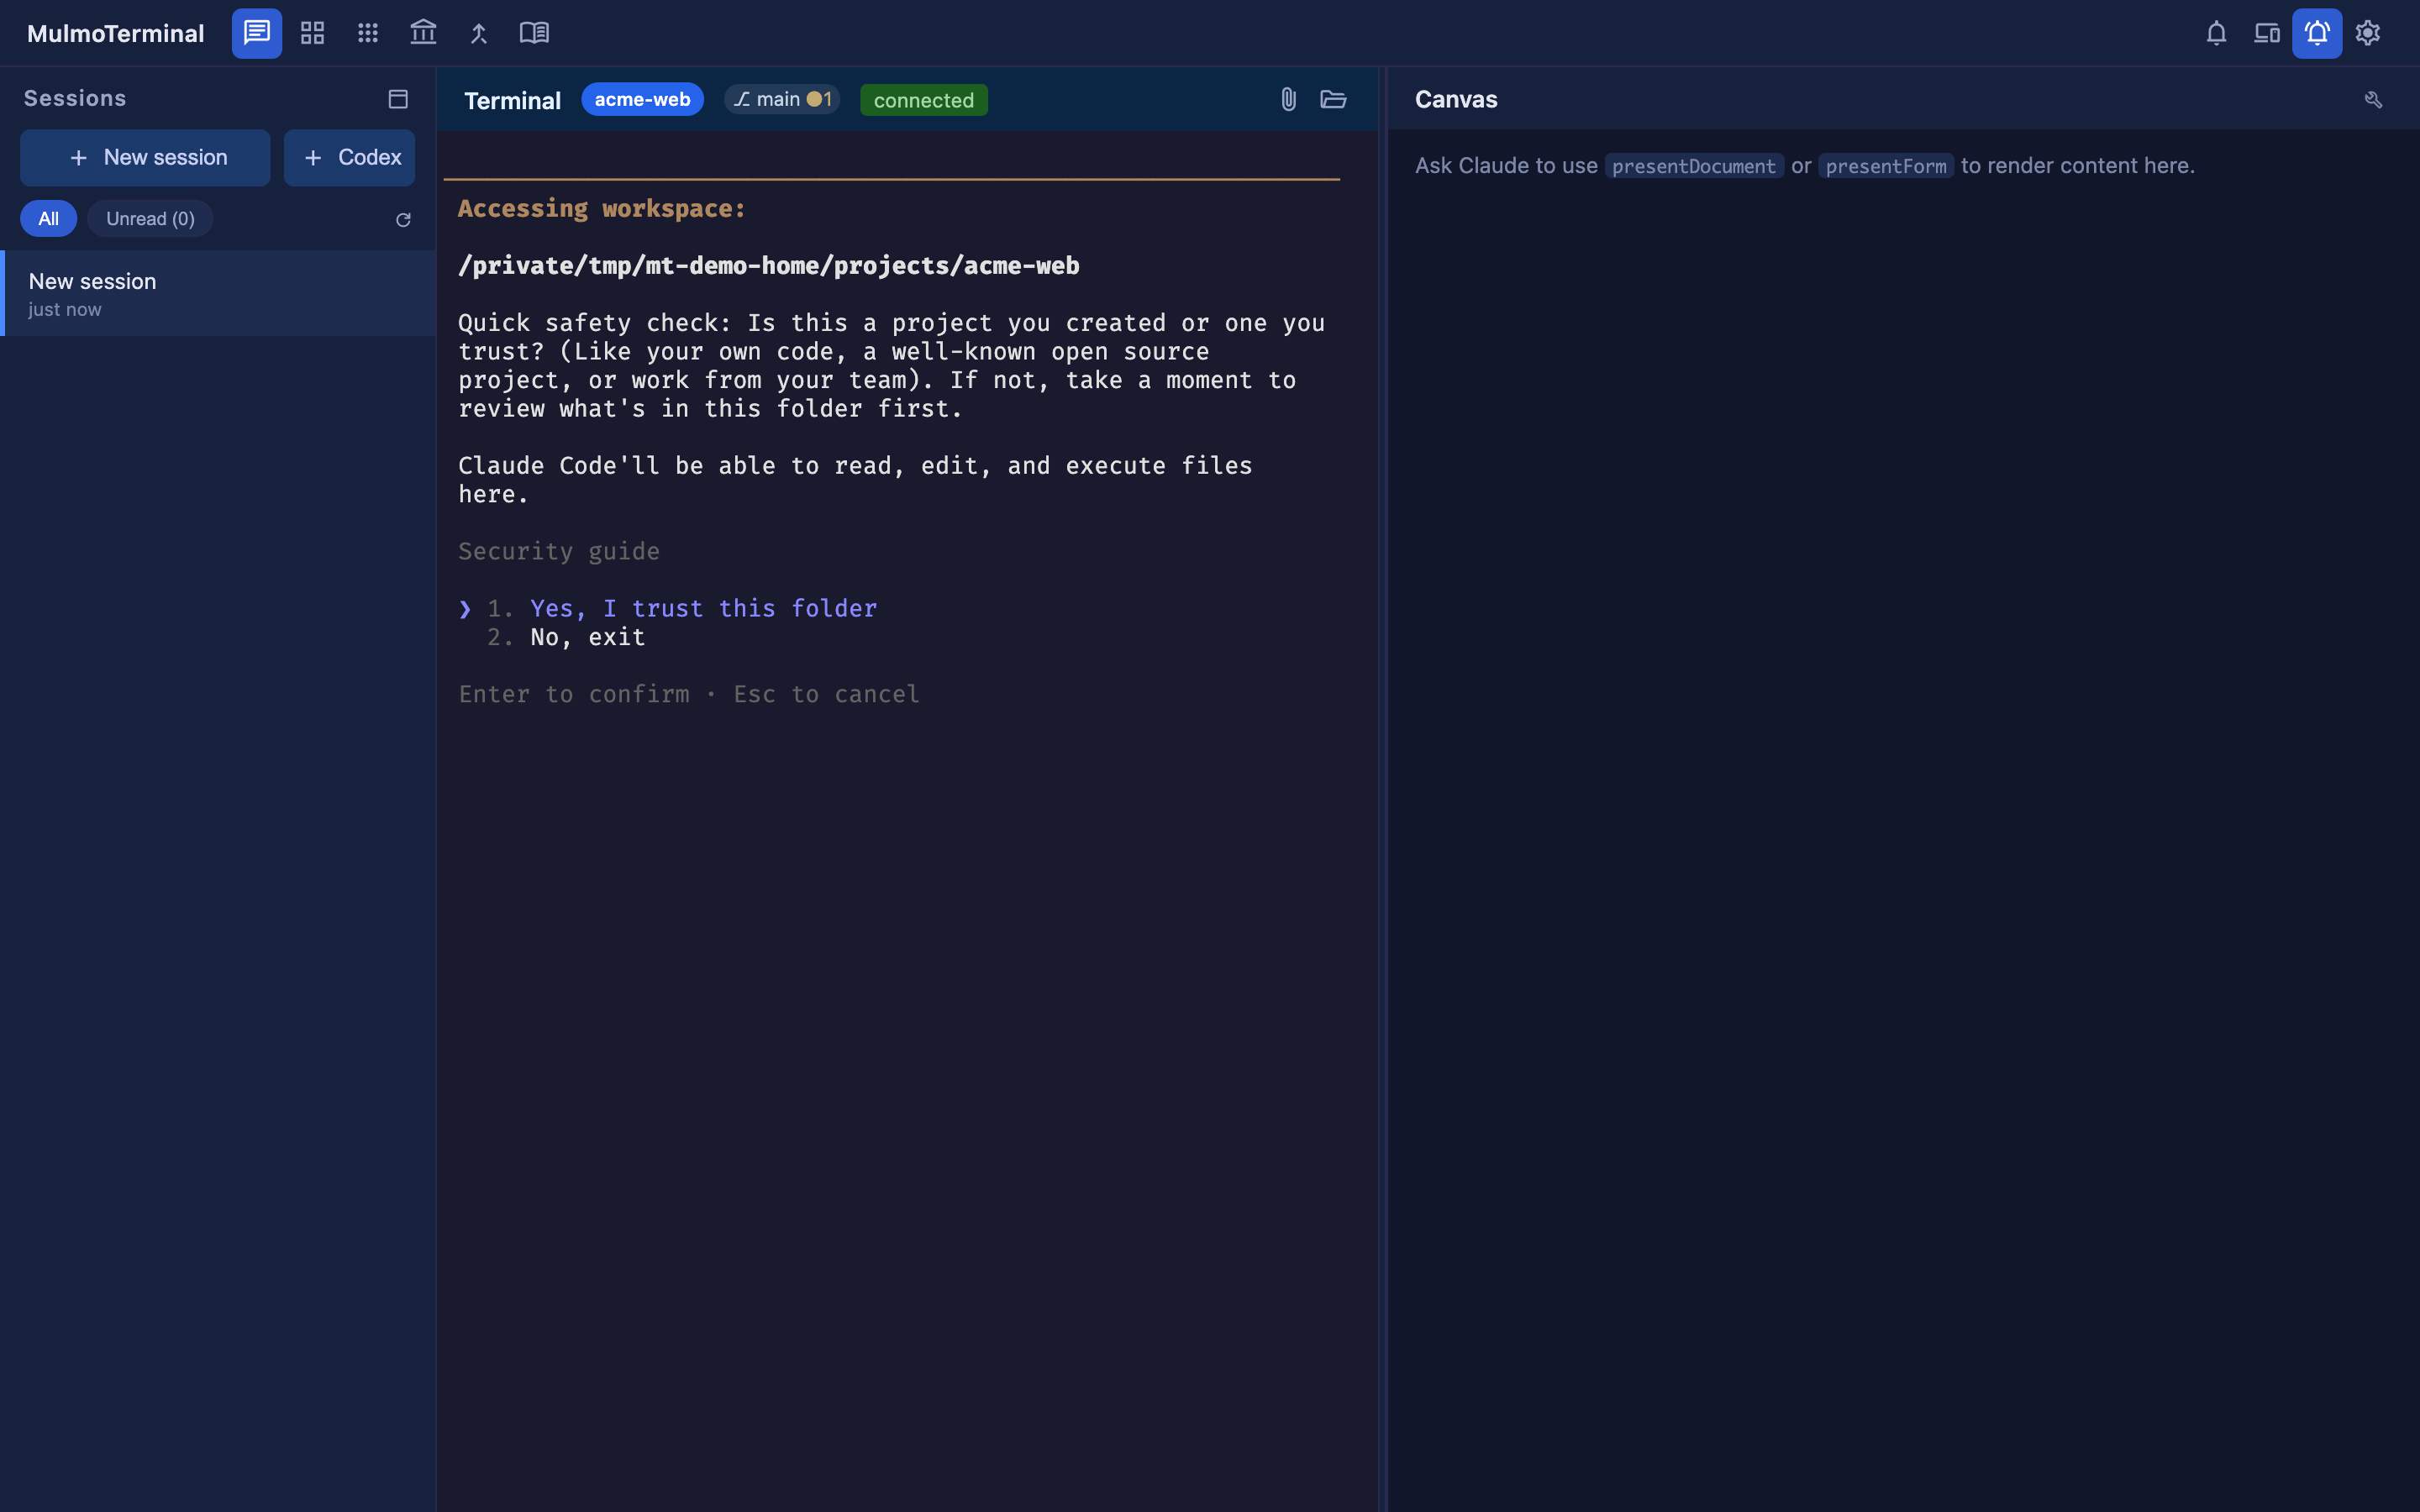Click the Canvas panel title
Screen dimensions: 2420x1512
[1456, 99]
